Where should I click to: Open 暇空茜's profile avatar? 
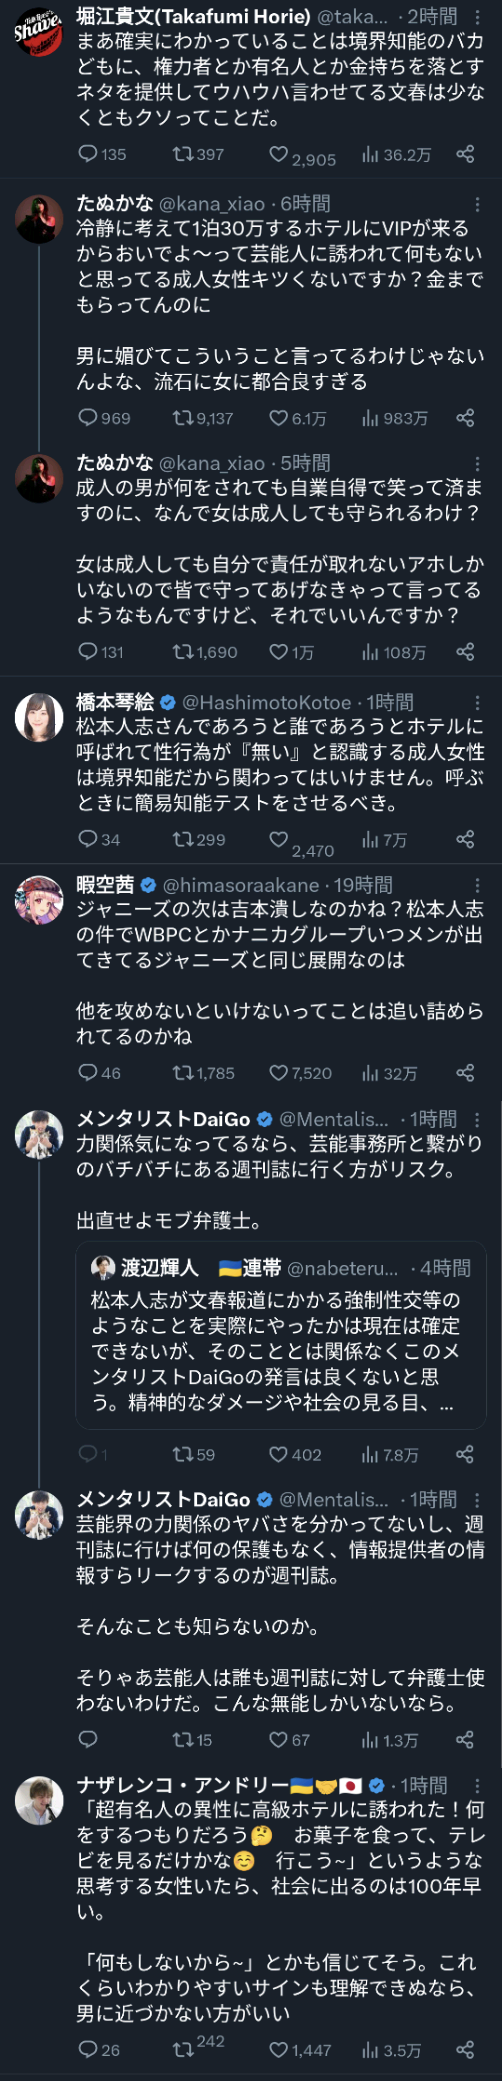39,900
